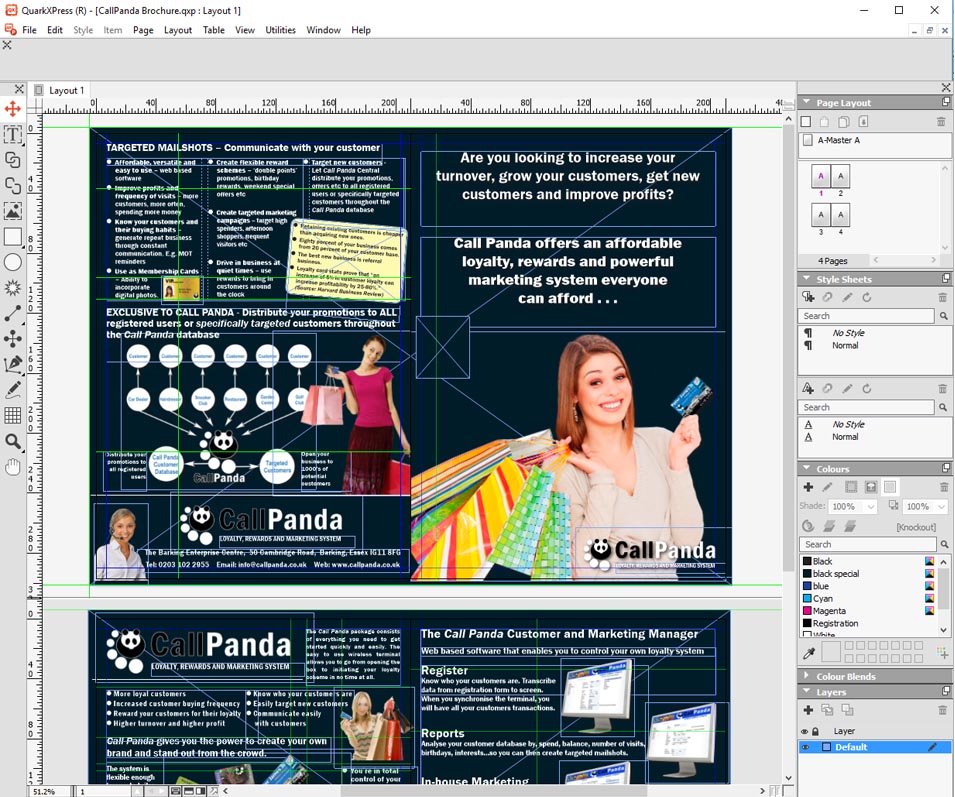Click the eyedropper colour picker
This screenshot has height=797, width=955.
(x=808, y=653)
